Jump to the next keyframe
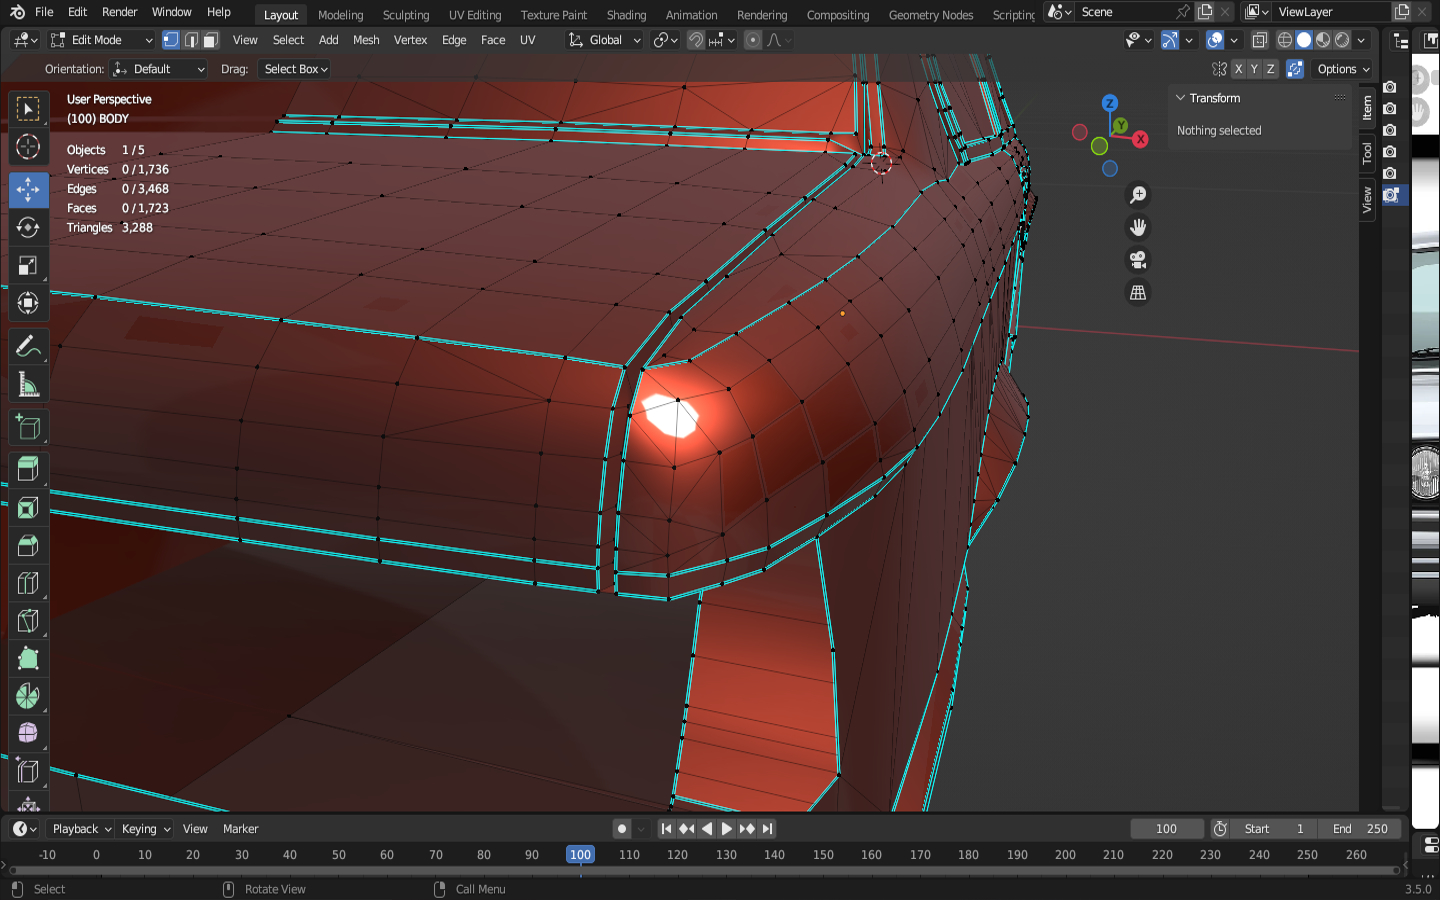This screenshot has width=1440, height=900. coord(747,829)
